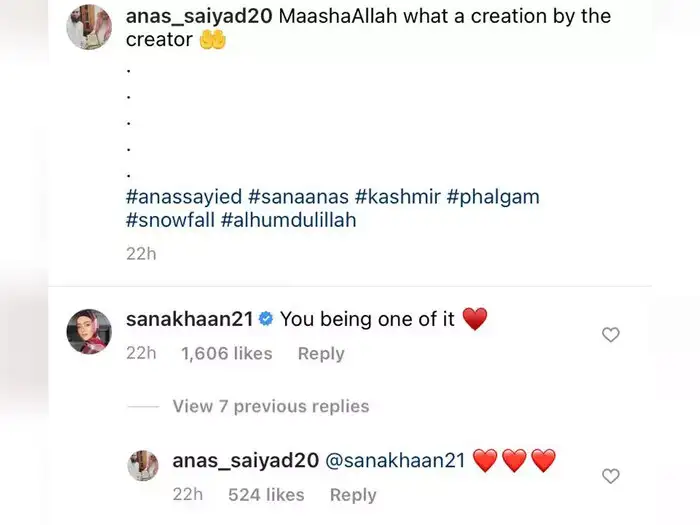700x525 pixels.
Task: Like anas_saiyad20's reply with the heart icon
Action: [610, 476]
